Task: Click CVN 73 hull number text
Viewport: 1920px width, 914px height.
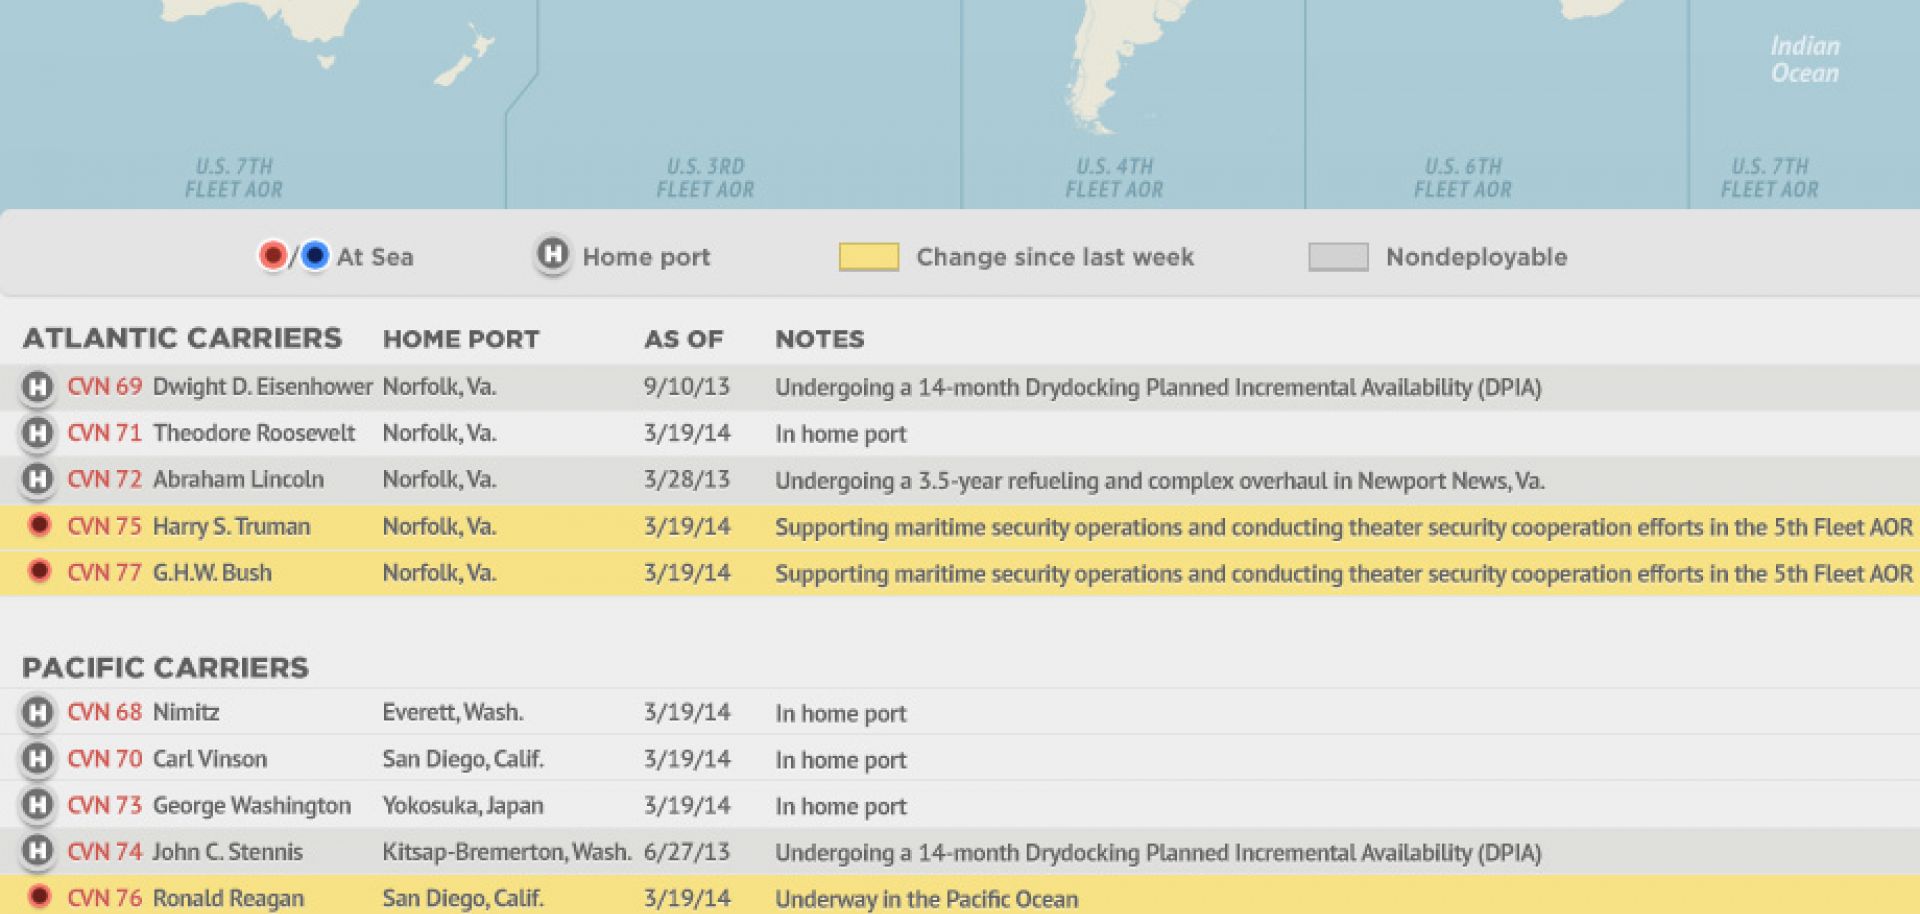Action: click(x=105, y=805)
